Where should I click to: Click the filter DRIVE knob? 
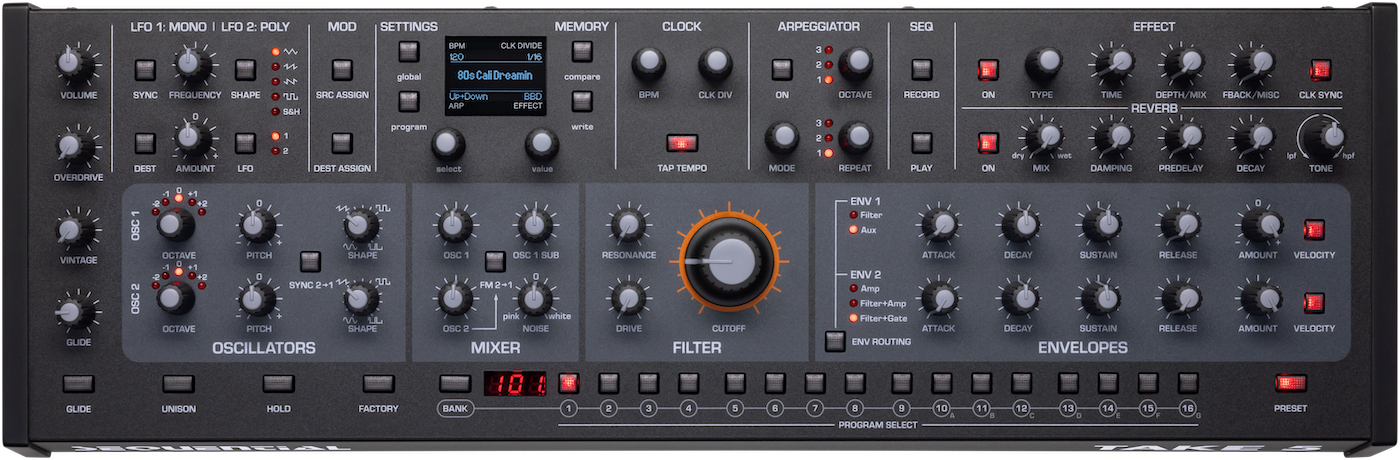[x=628, y=299]
